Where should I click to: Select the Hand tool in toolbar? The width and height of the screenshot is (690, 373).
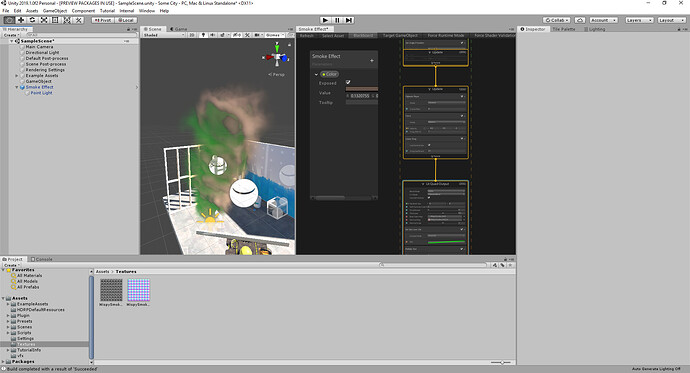tap(9, 20)
